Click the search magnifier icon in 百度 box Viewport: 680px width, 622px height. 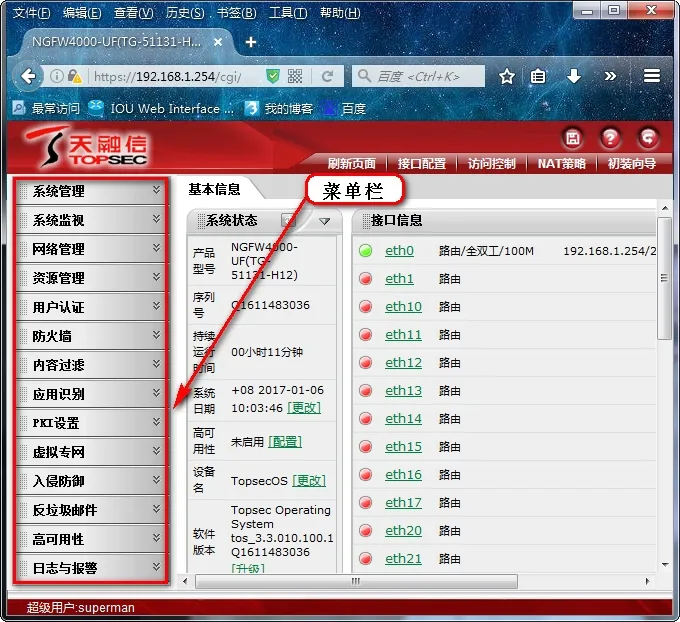364,76
